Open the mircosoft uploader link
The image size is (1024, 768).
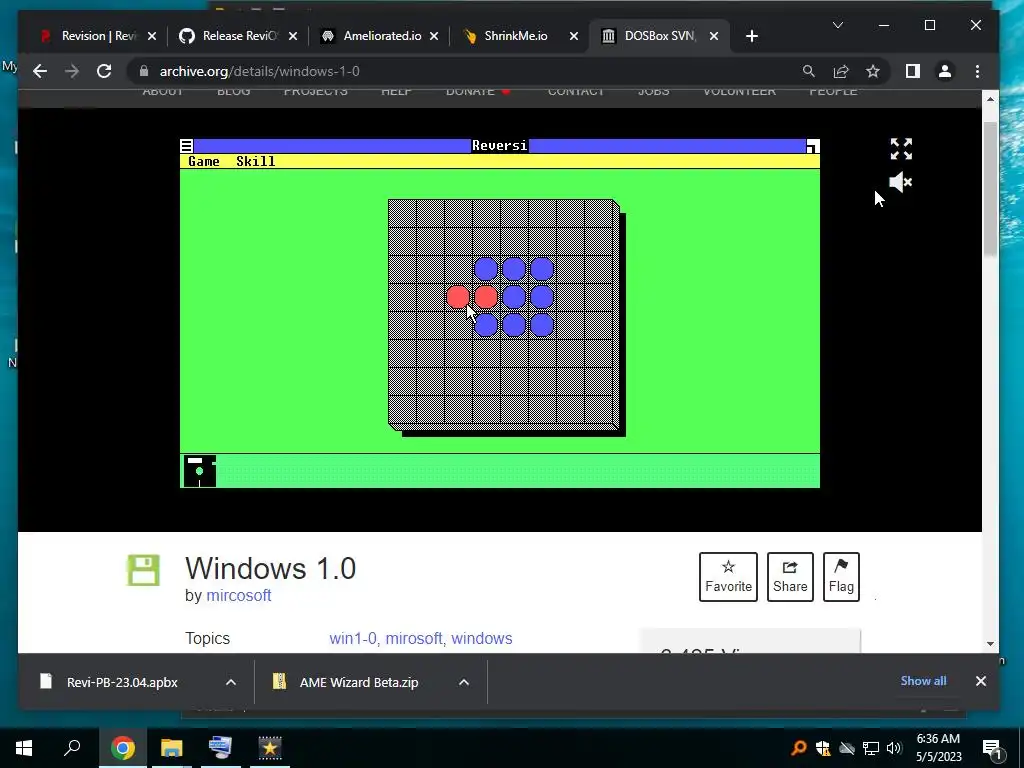click(x=238, y=596)
